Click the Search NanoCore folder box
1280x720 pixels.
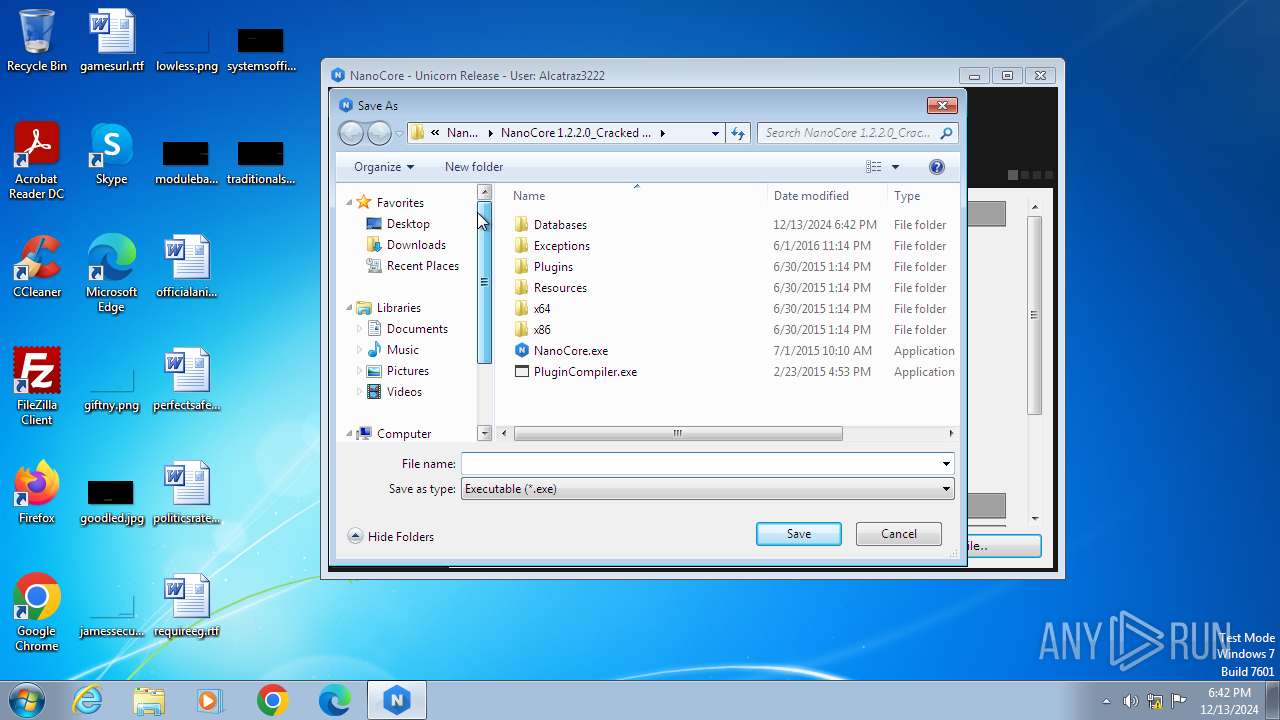(x=848, y=133)
